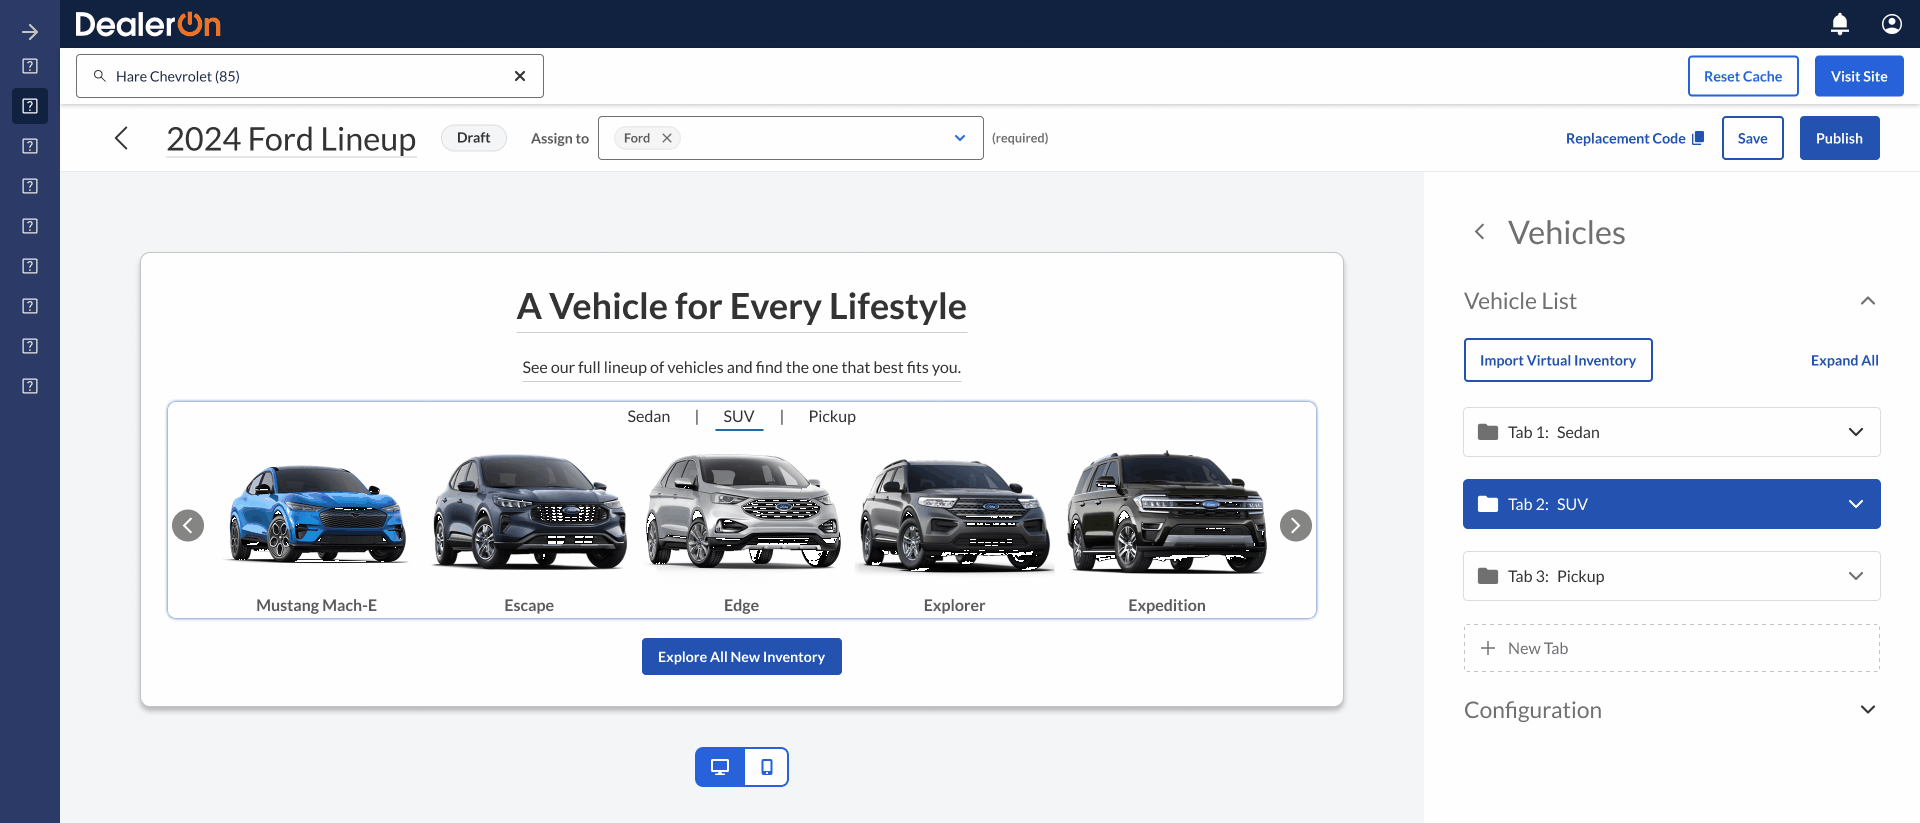1920x823 pixels.
Task: Click Import Virtual Inventory
Action: (1558, 360)
